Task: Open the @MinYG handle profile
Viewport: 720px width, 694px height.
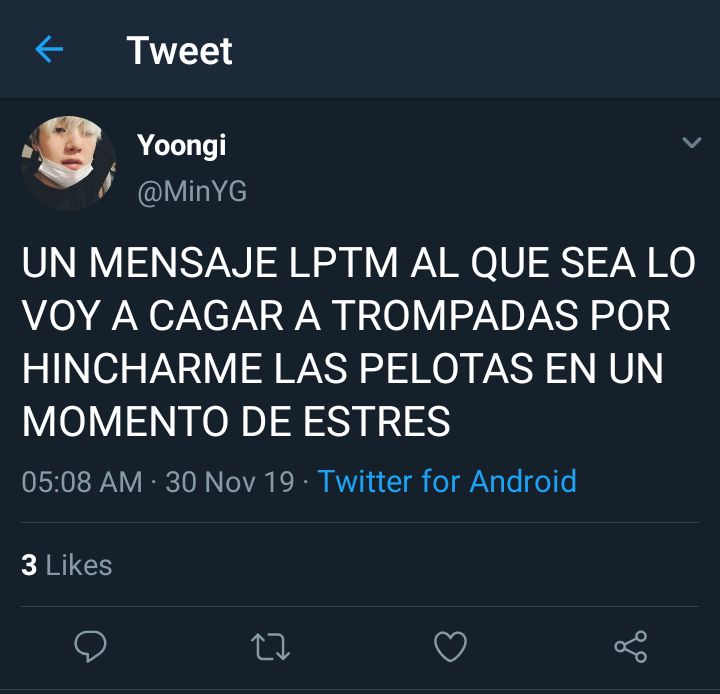Action: pyautogui.click(x=192, y=191)
